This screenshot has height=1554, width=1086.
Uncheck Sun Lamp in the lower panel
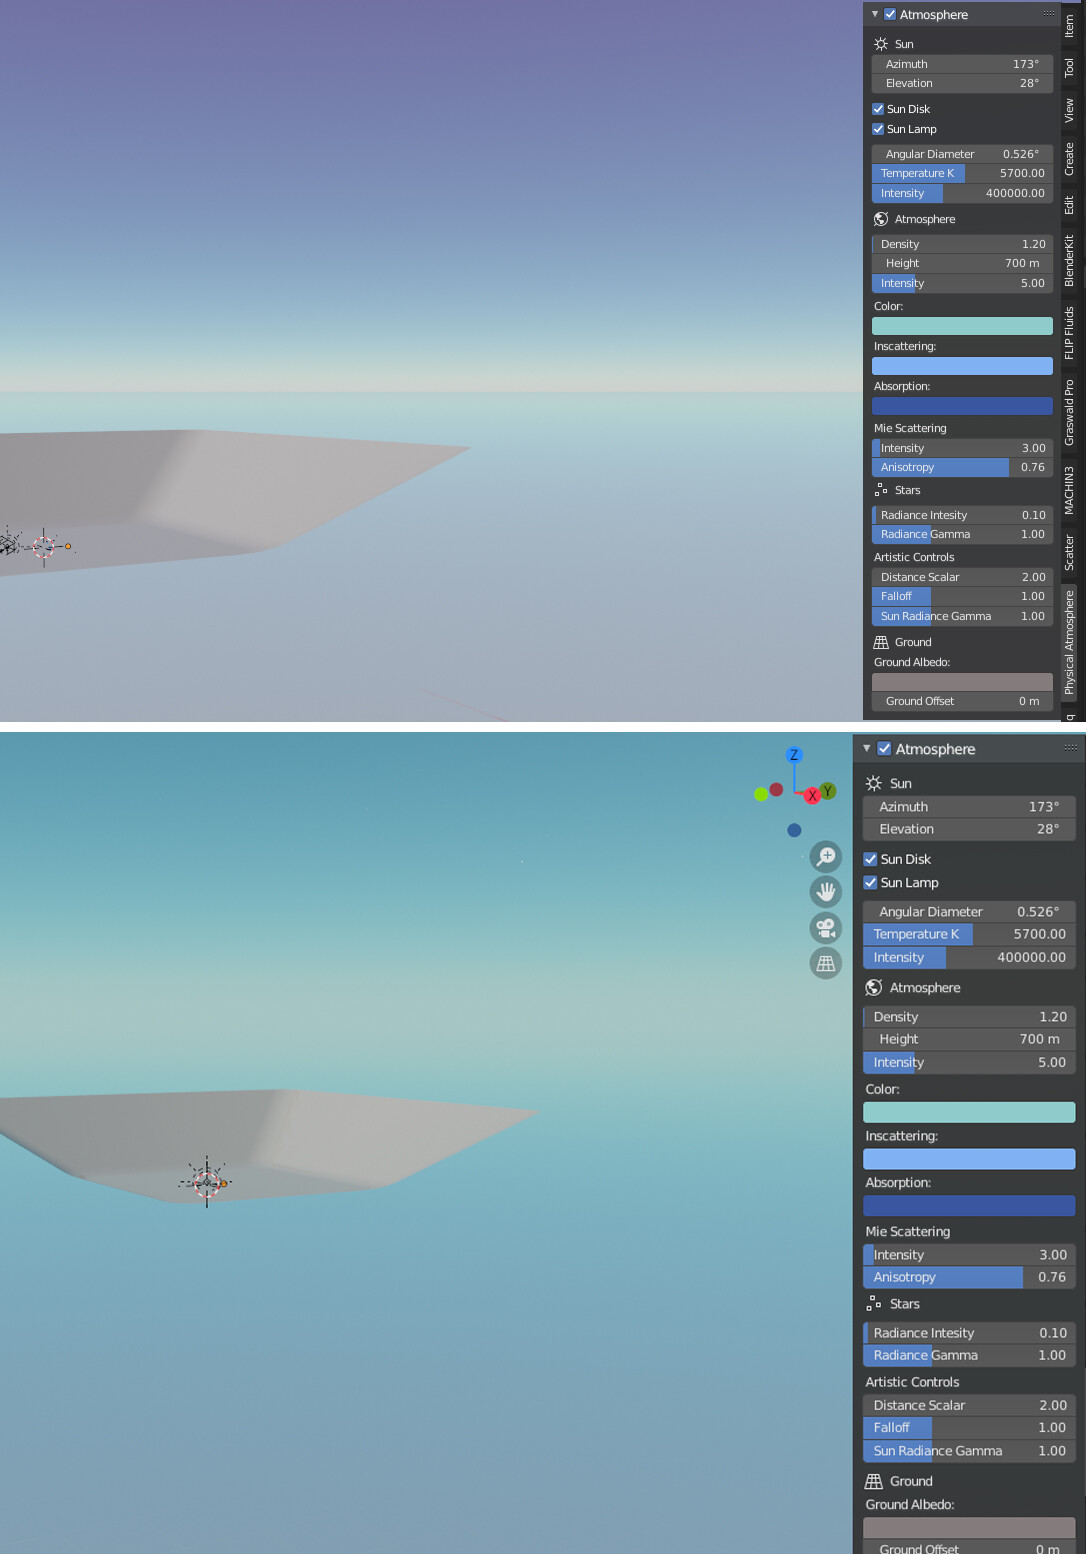click(x=870, y=882)
